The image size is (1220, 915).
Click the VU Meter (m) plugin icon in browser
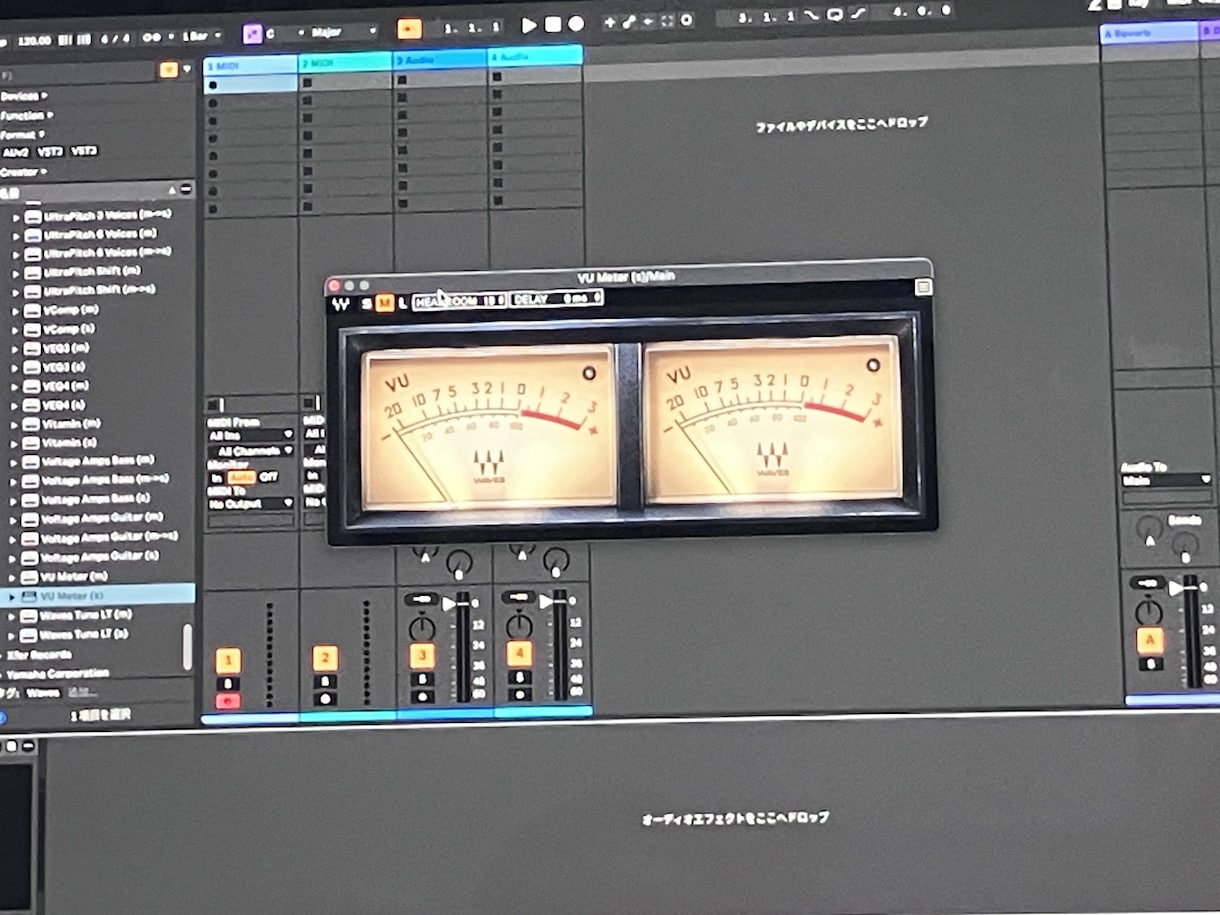(x=30, y=577)
